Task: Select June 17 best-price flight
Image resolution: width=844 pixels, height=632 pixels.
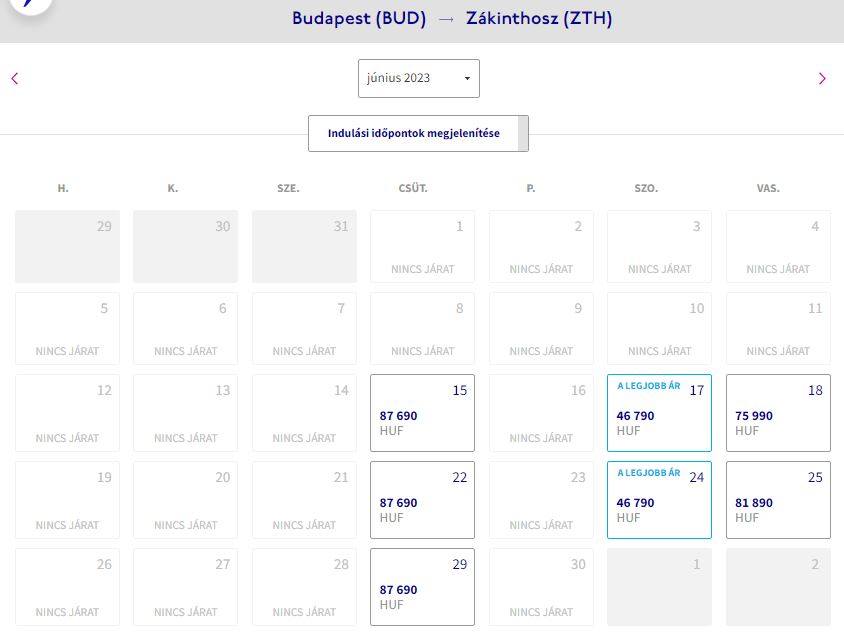Action: (x=659, y=413)
